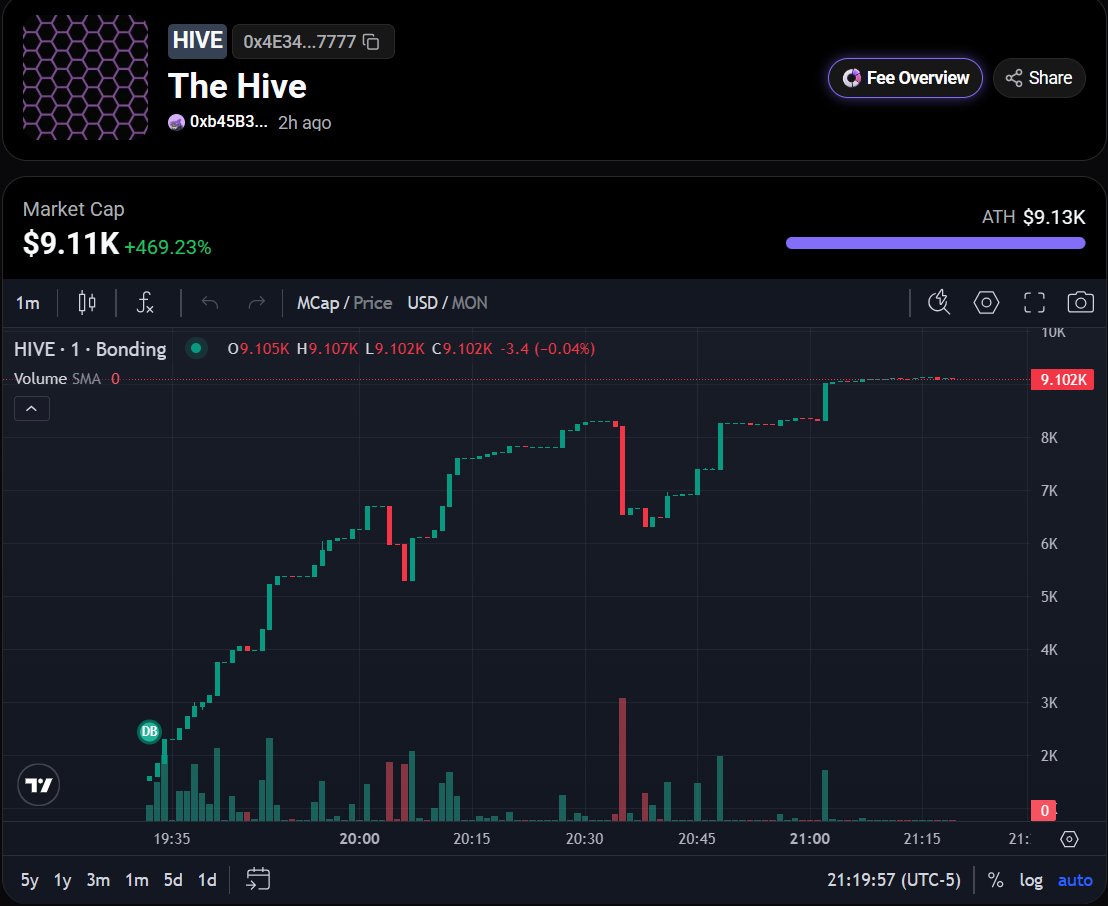Toggle percentage scale mode

(x=995, y=880)
